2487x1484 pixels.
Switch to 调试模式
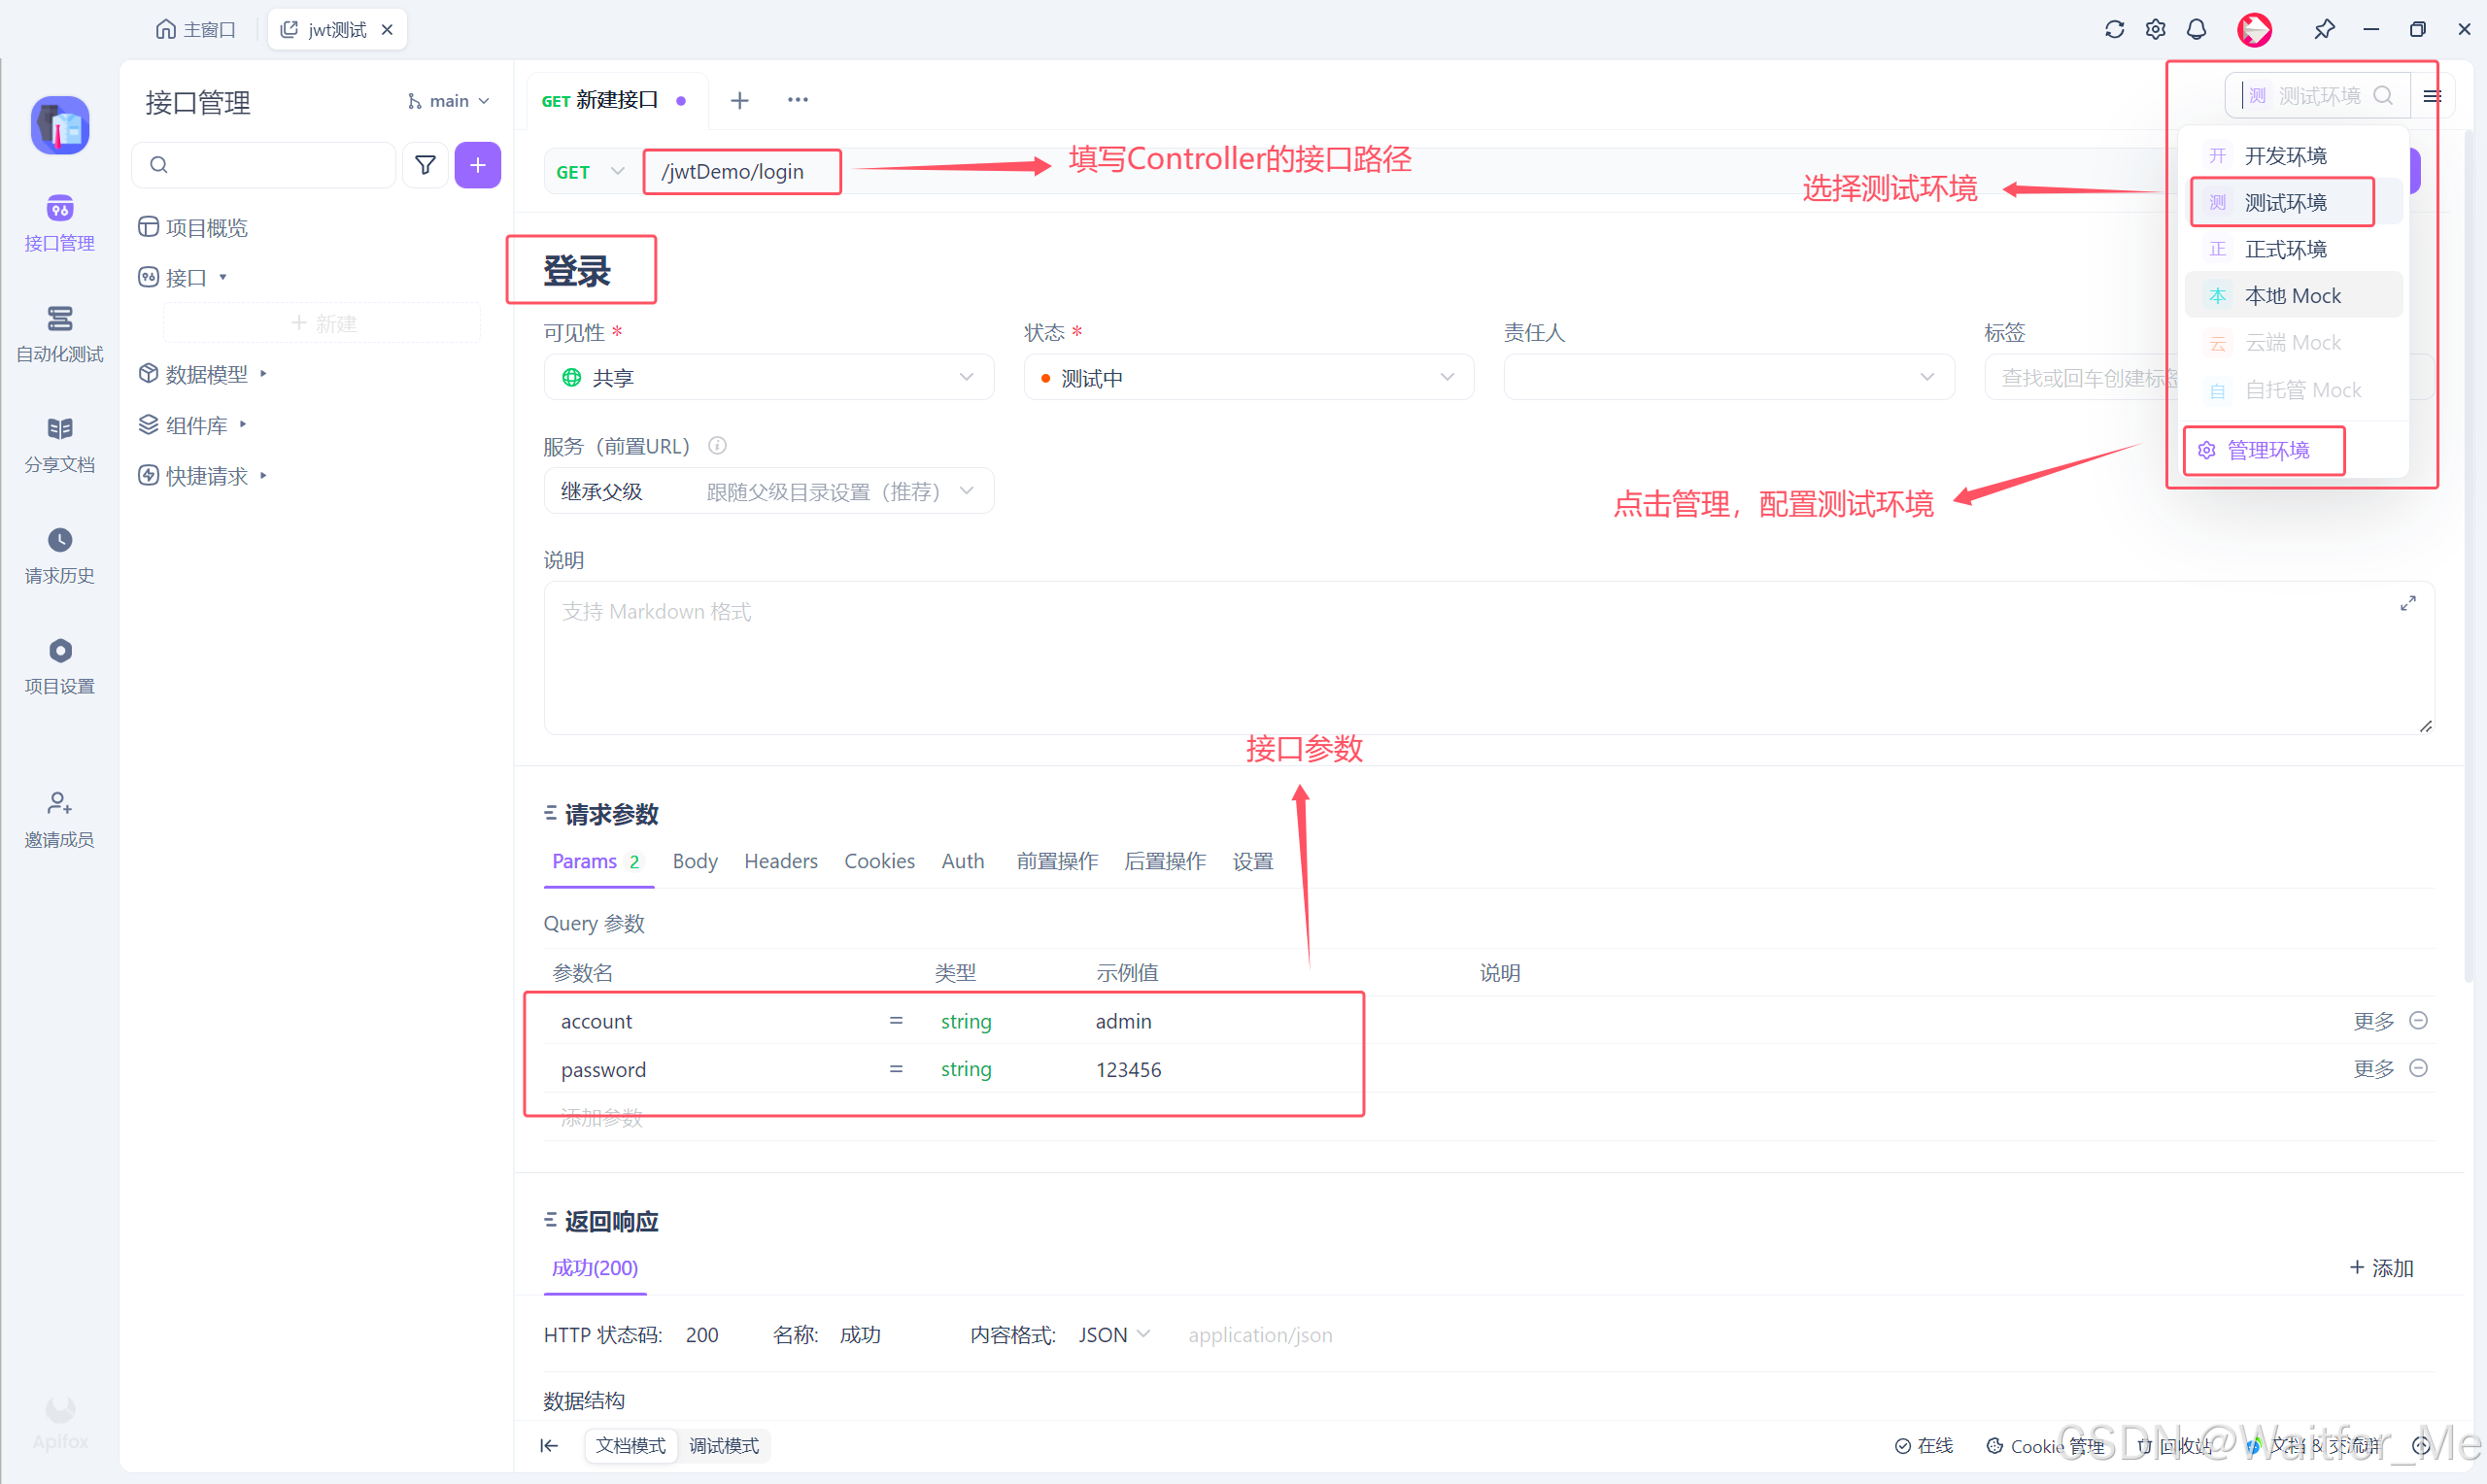click(x=724, y=1446)
